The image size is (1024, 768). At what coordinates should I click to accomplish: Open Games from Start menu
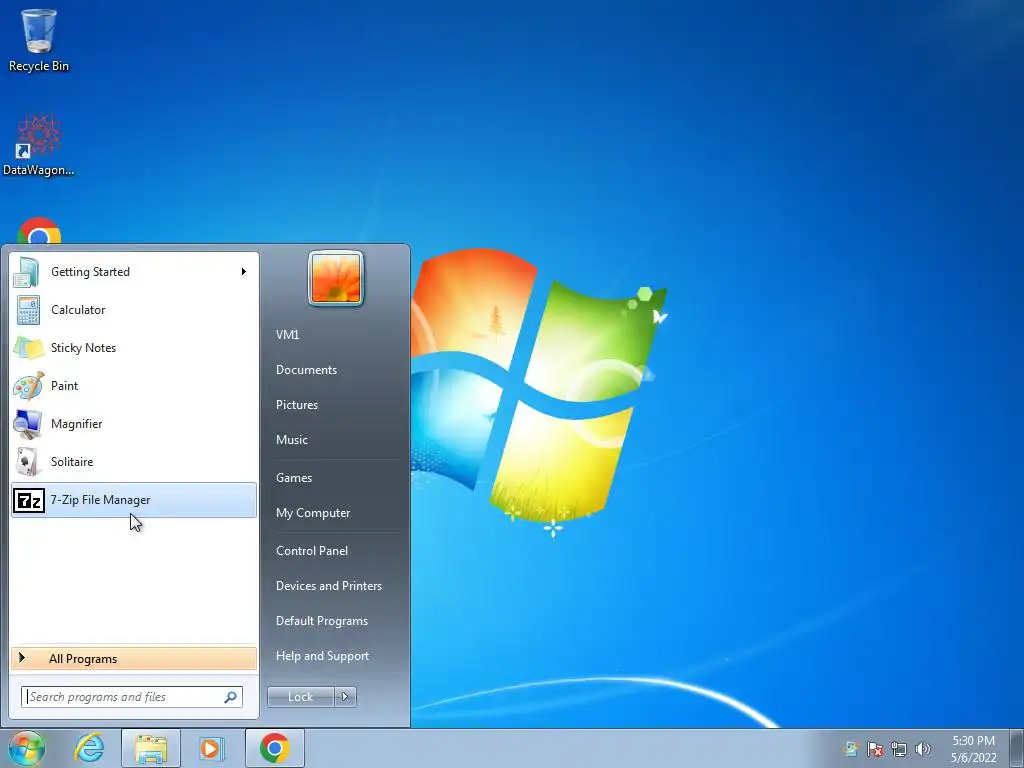(x=294, y=477)
